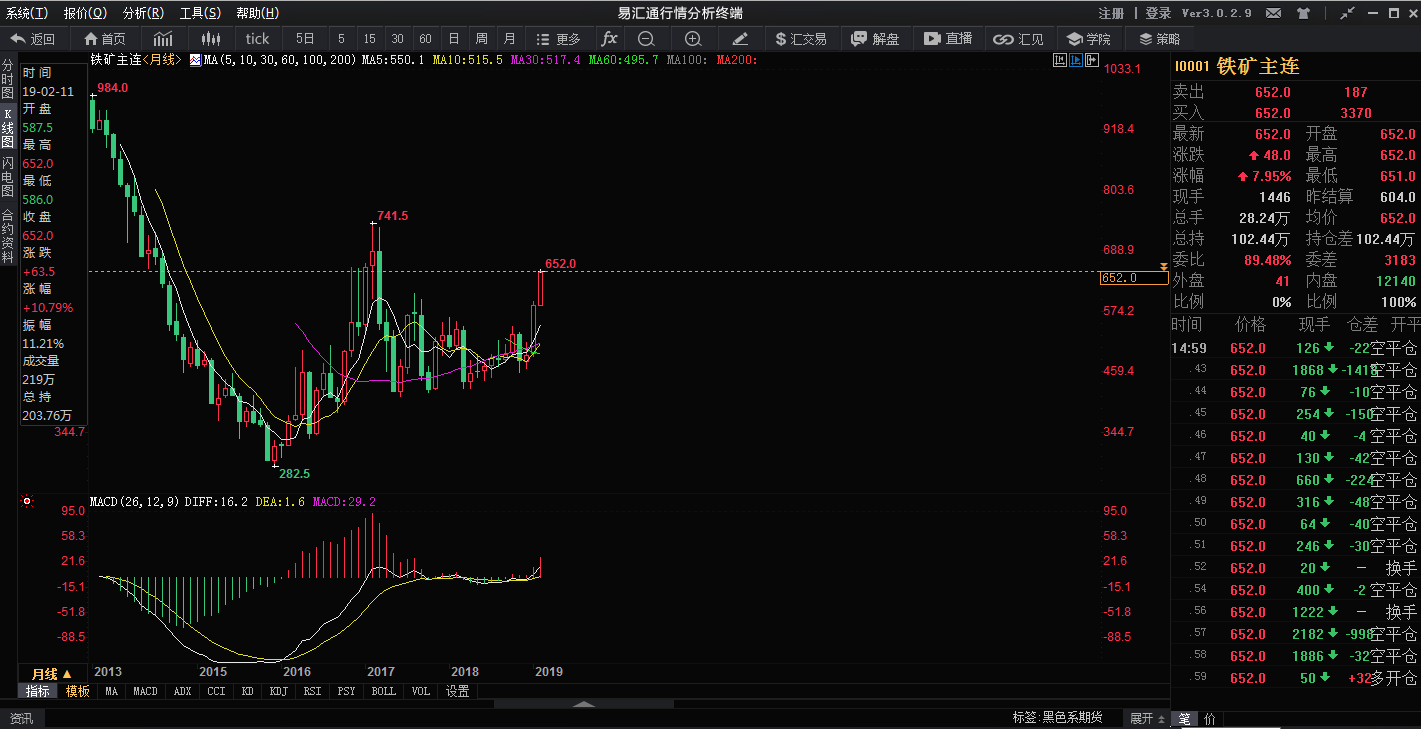Screen dimensions: 1421x729
Task: Click the shirt skin theme icon
Action: pyautogui.click(x=1302, y=13)
